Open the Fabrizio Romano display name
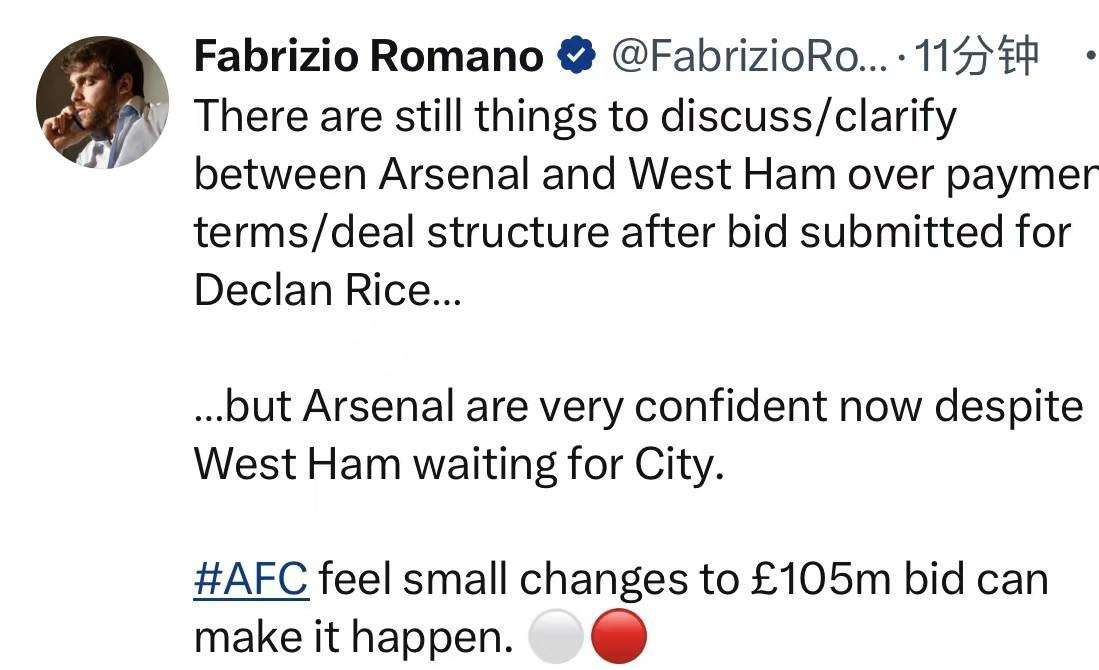The image size is (1099, 670). (368, 56)
